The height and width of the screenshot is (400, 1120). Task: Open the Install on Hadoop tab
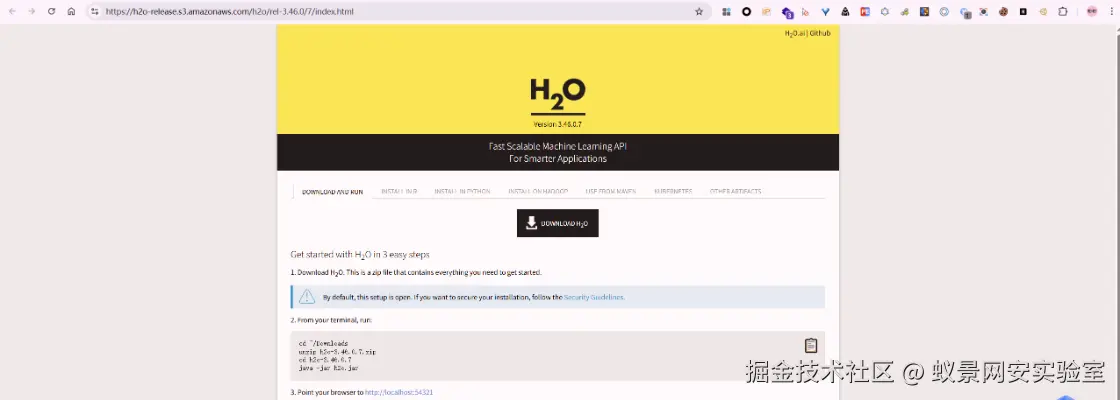click(x=538, y=191)
